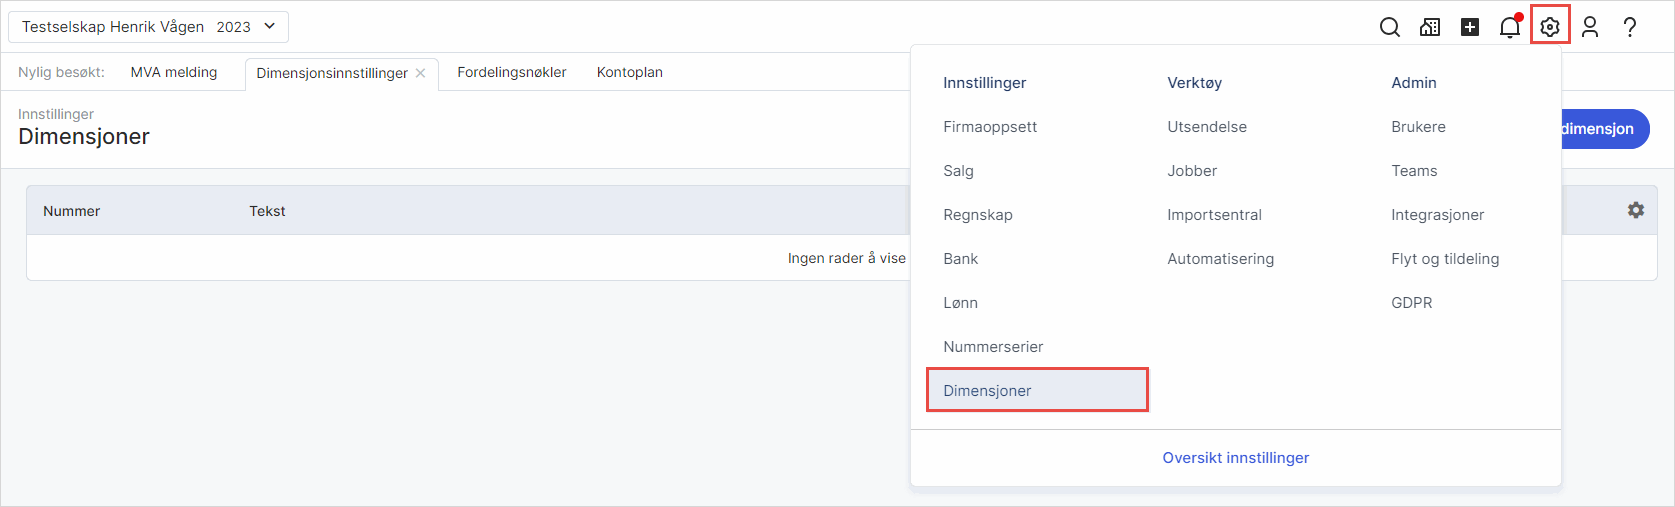The height and width of the screenshot is (507, 1675).
Task: Select Dimensjoner in settings menu
Action: (x=987, y=390)
